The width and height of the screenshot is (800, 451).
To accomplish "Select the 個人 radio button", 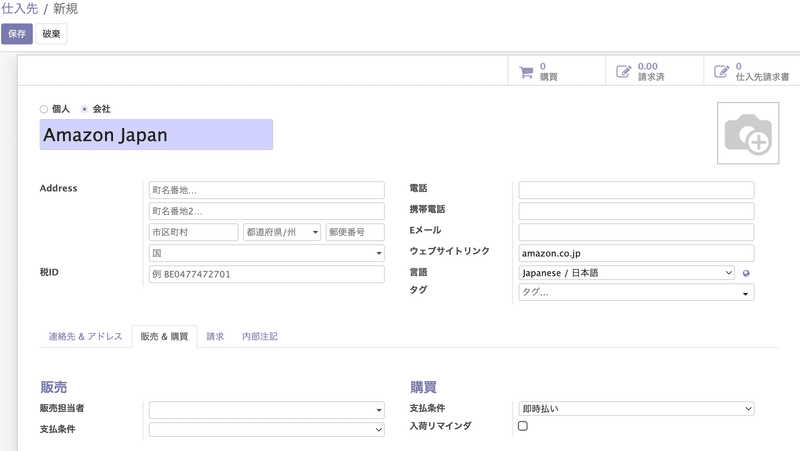I will click(x=44, y=109).
